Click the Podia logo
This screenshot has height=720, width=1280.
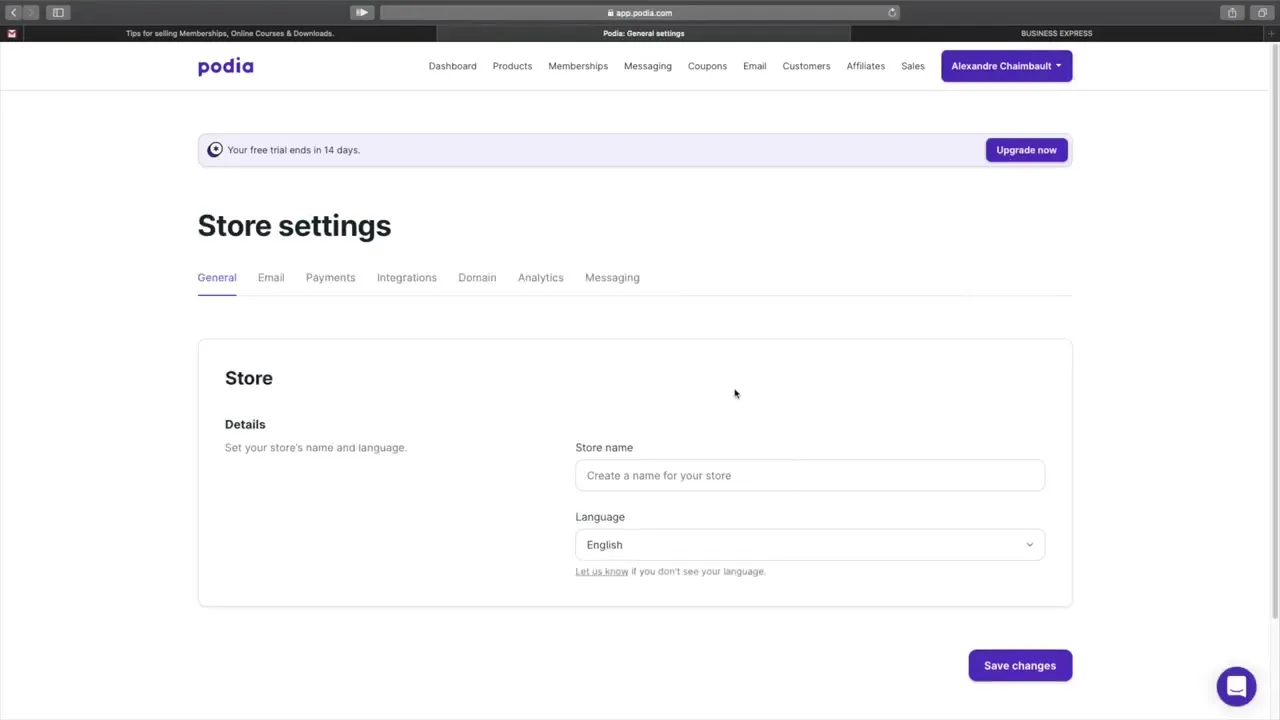click(x=225, y=66)
